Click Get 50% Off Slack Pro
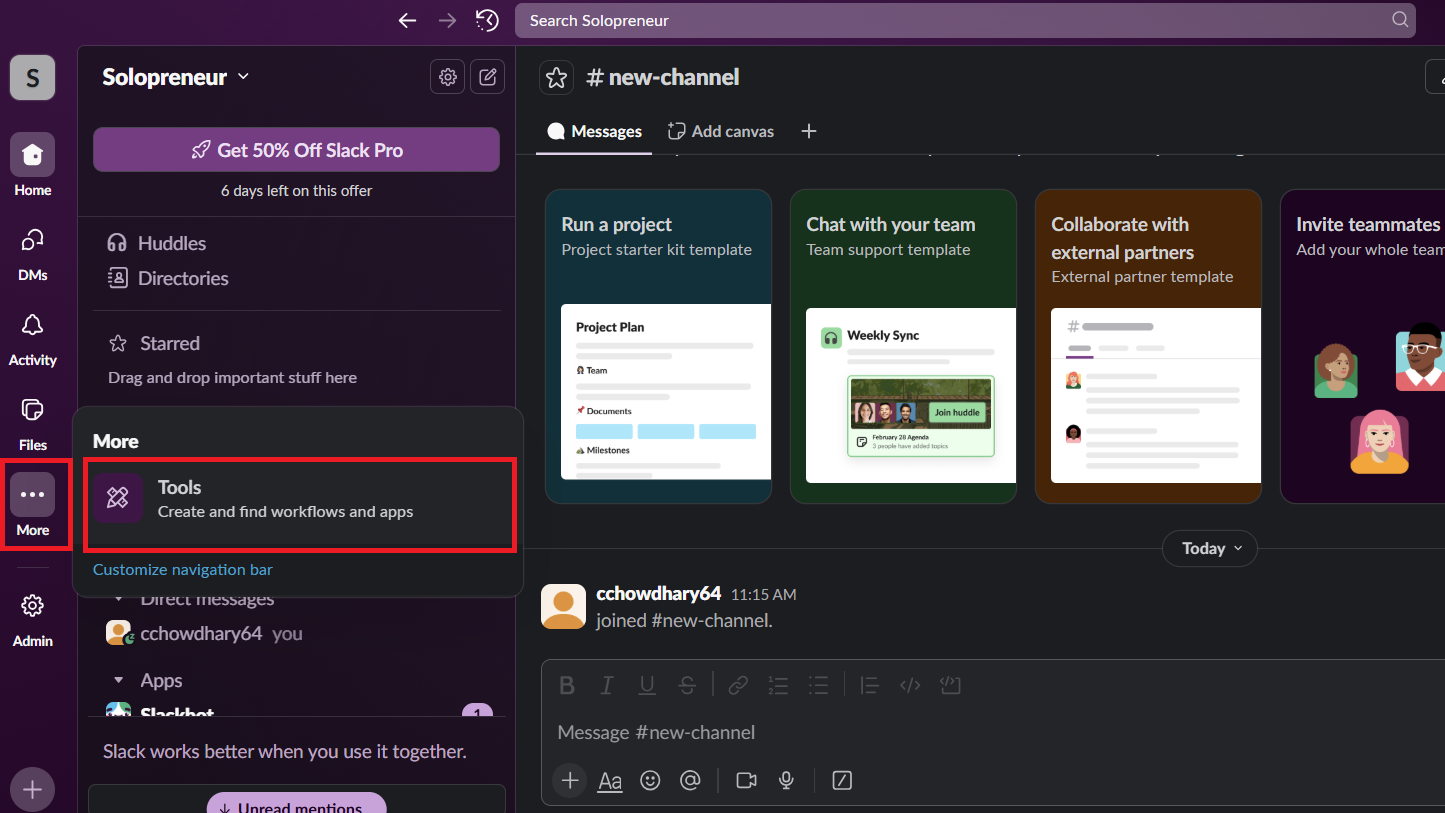 (x=296, y=150)
